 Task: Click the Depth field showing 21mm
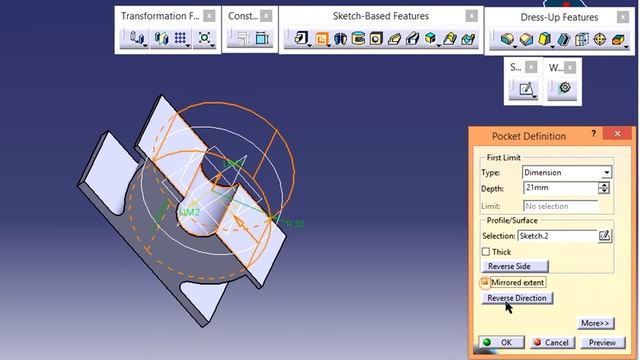click(x=560, y=188)
